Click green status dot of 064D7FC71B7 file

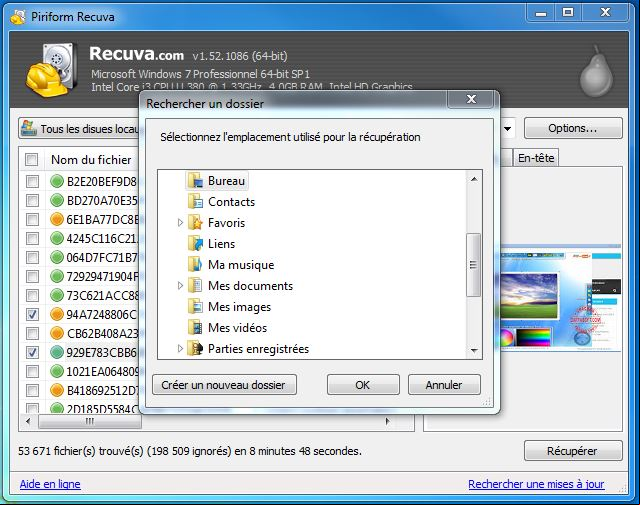(57, 257)
